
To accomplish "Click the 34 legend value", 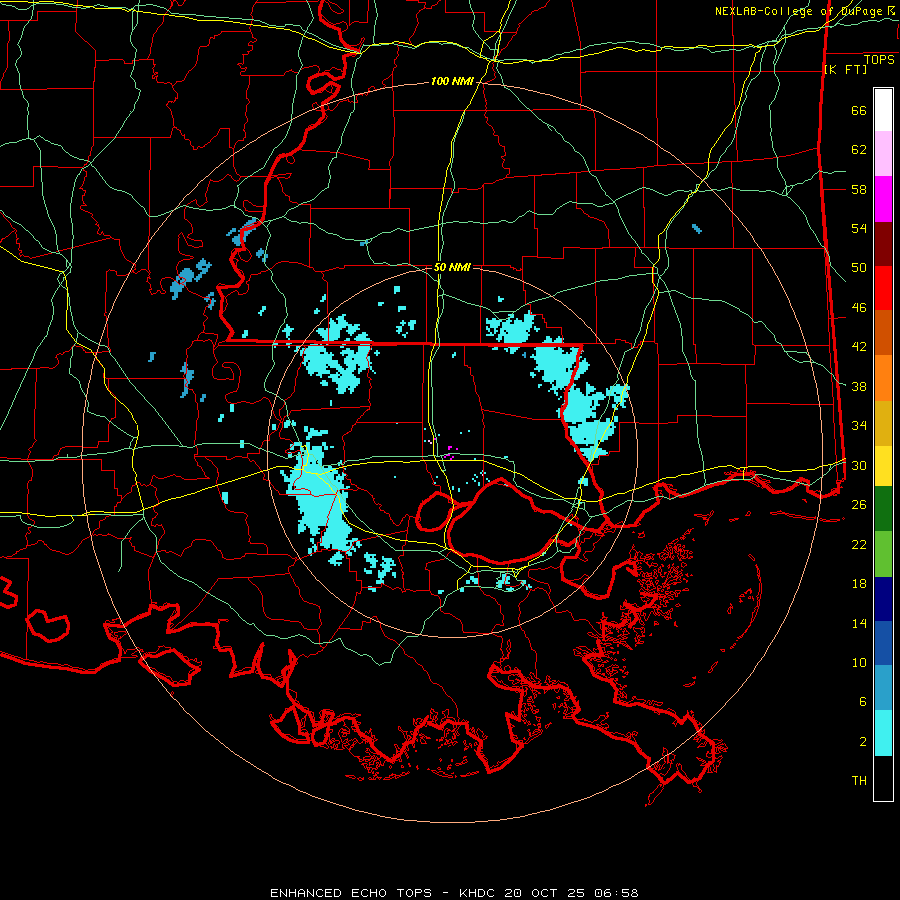I will pos(859,426).
